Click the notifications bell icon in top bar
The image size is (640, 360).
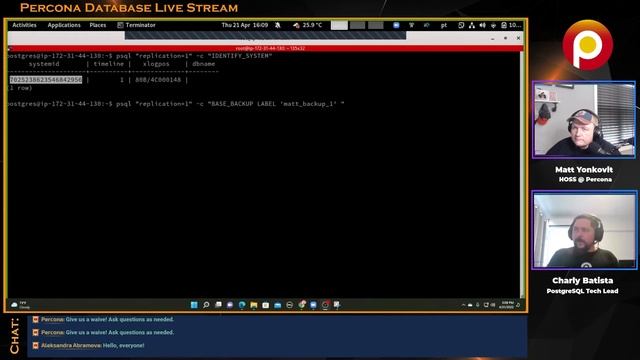tap(278, 25)
